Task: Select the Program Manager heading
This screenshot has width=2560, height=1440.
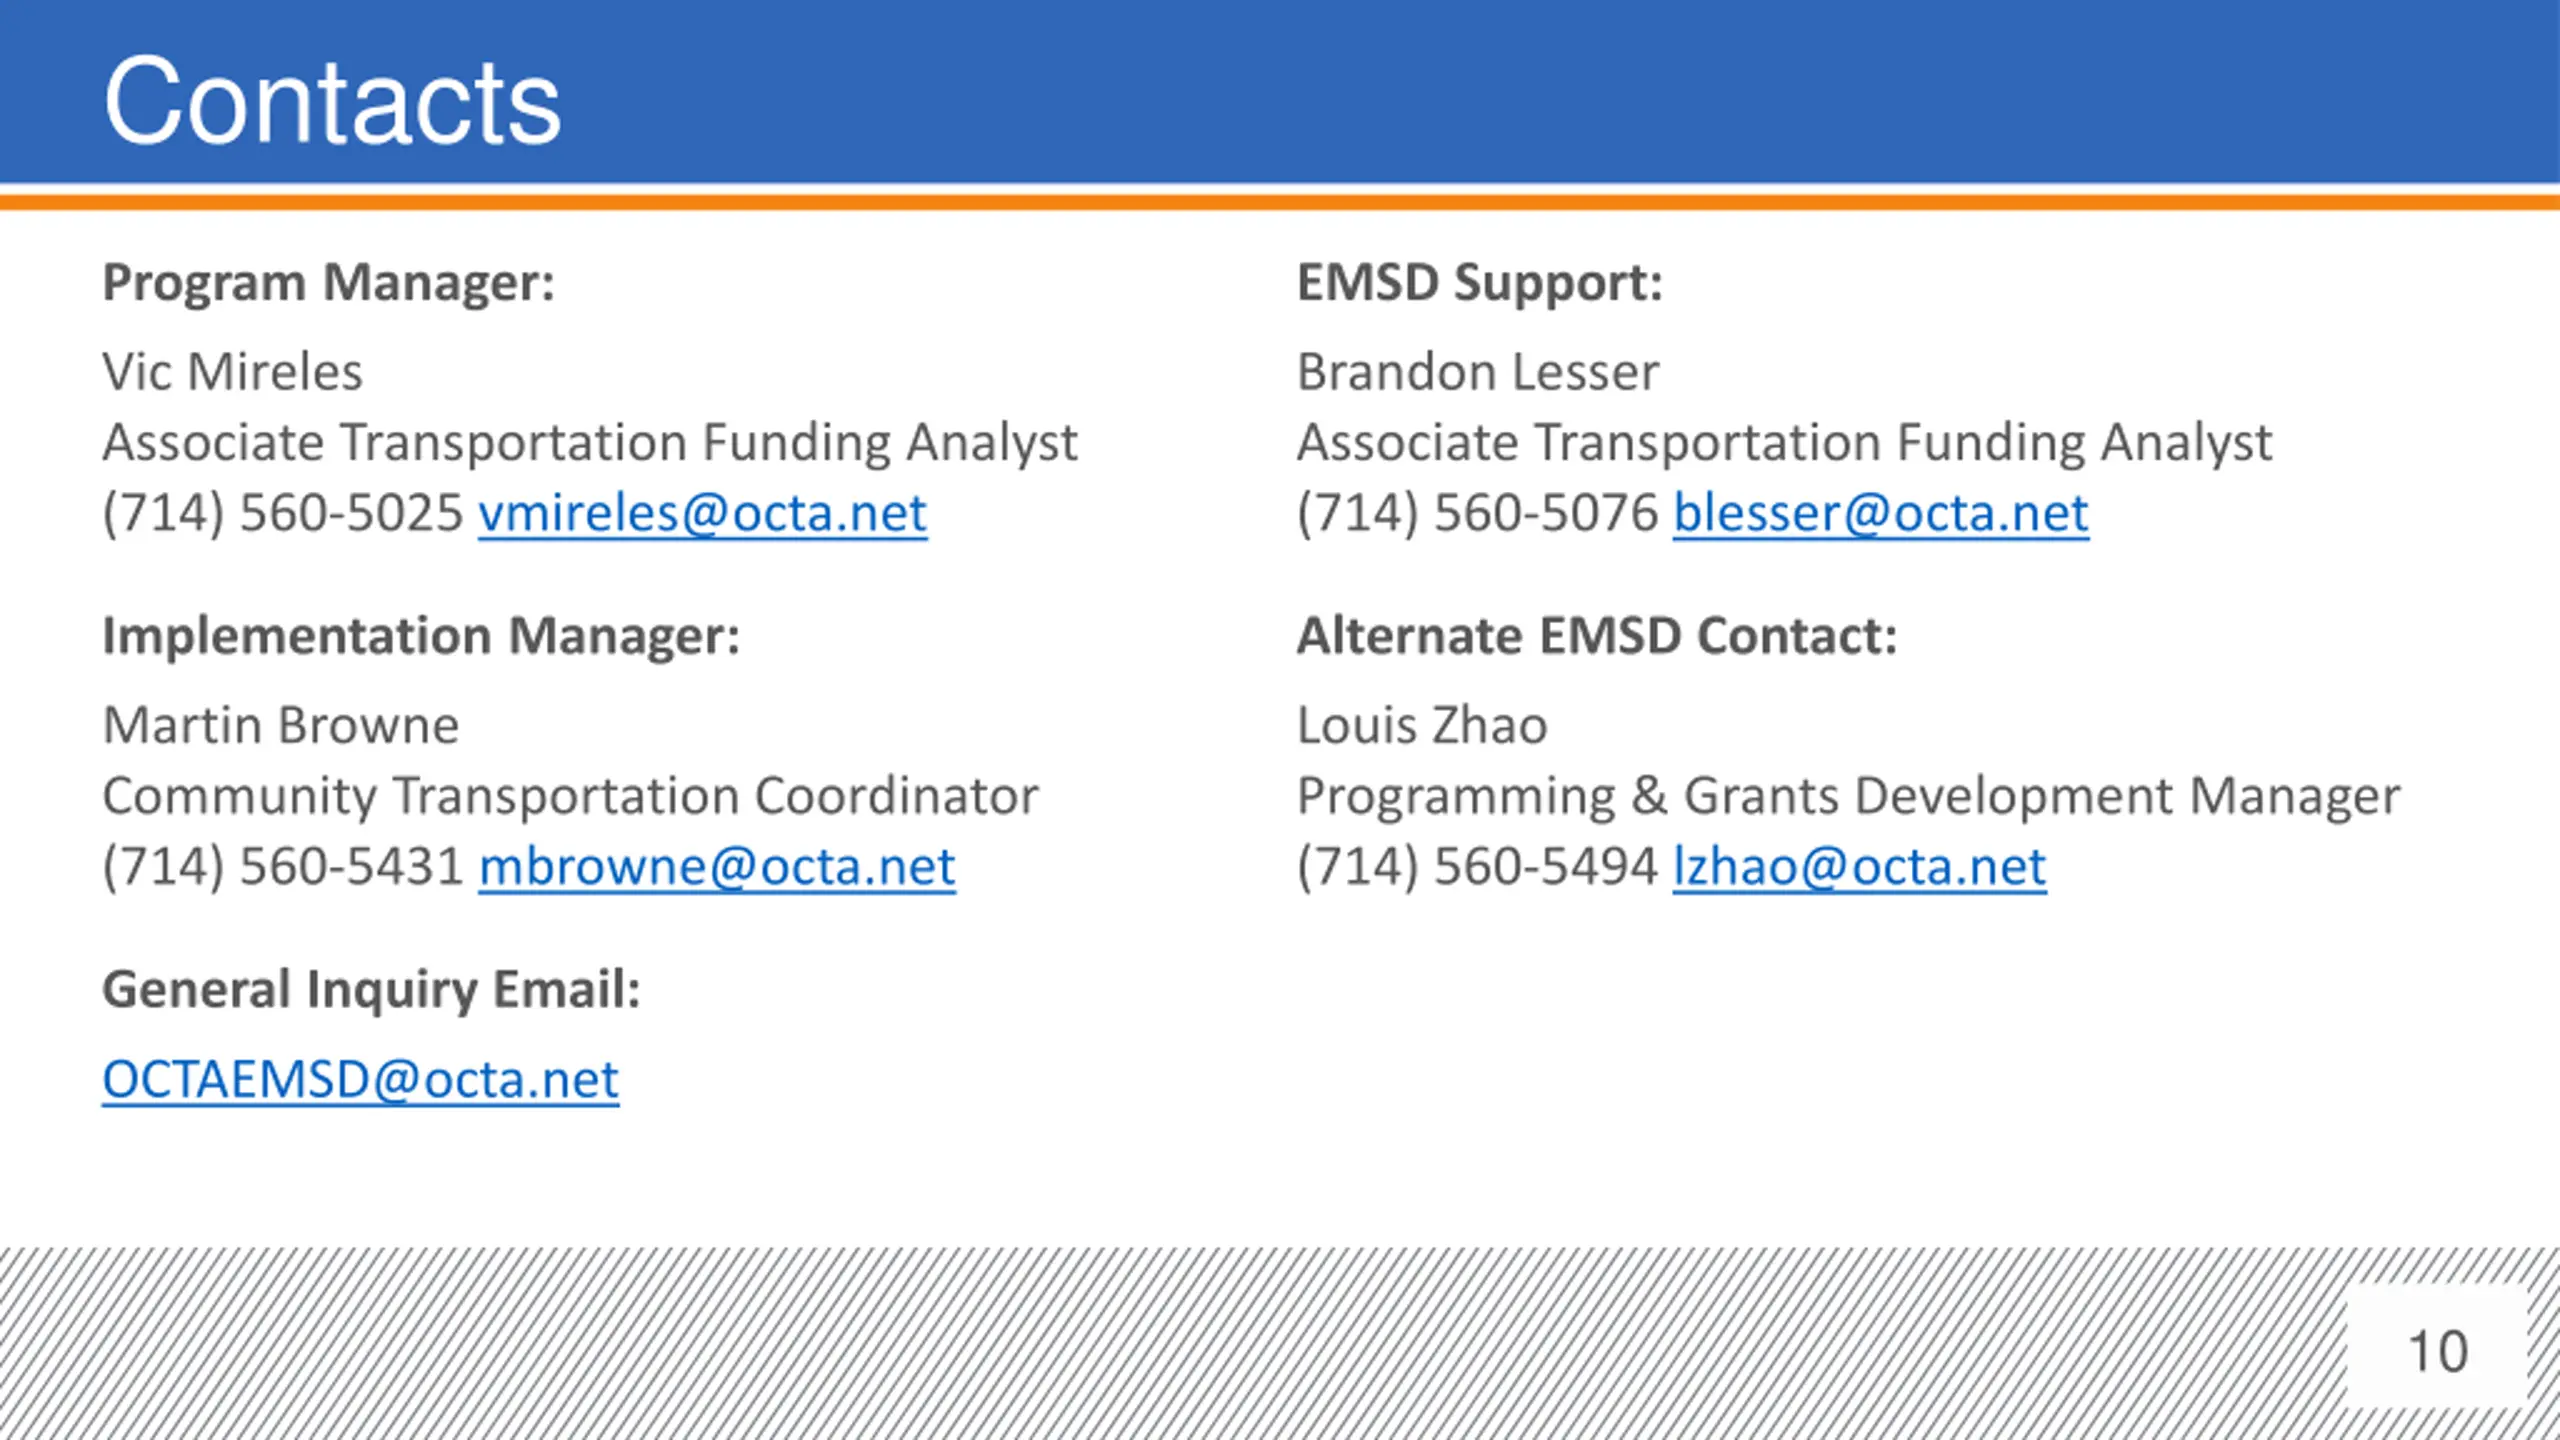Action: coord(328,284)
